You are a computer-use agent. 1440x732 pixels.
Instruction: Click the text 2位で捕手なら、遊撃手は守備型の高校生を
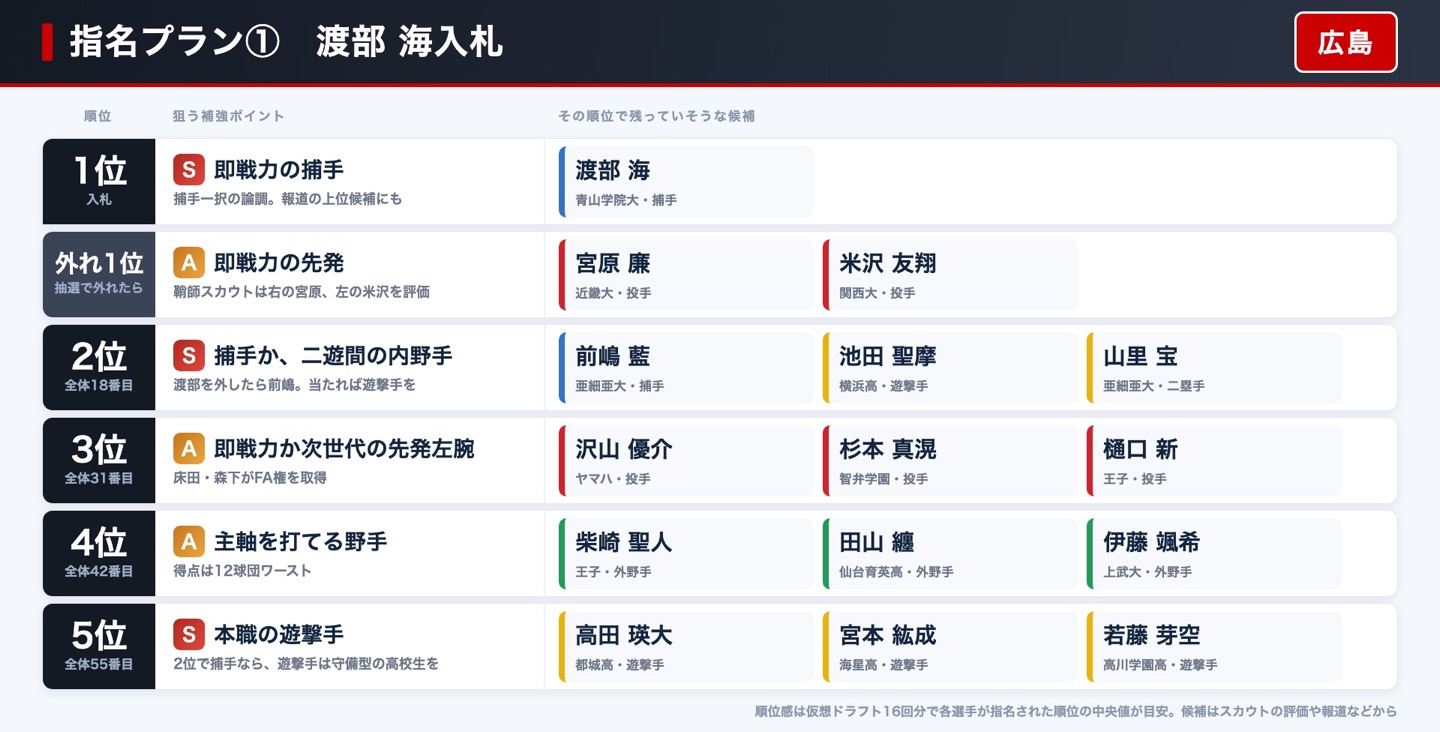[x=306, y=664]
